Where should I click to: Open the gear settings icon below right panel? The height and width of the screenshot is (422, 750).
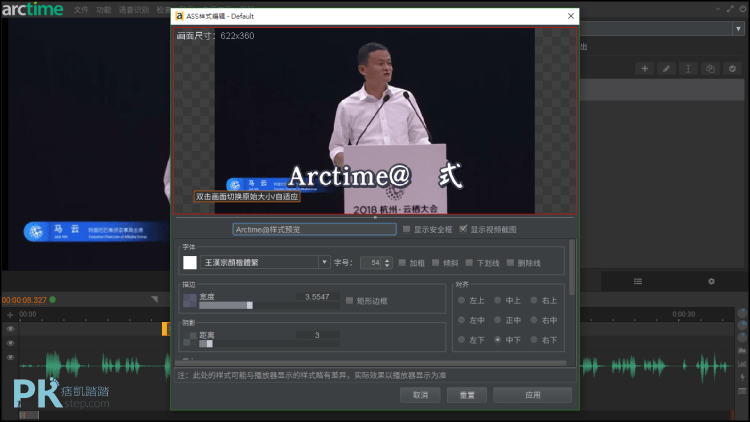pos(711,281)
